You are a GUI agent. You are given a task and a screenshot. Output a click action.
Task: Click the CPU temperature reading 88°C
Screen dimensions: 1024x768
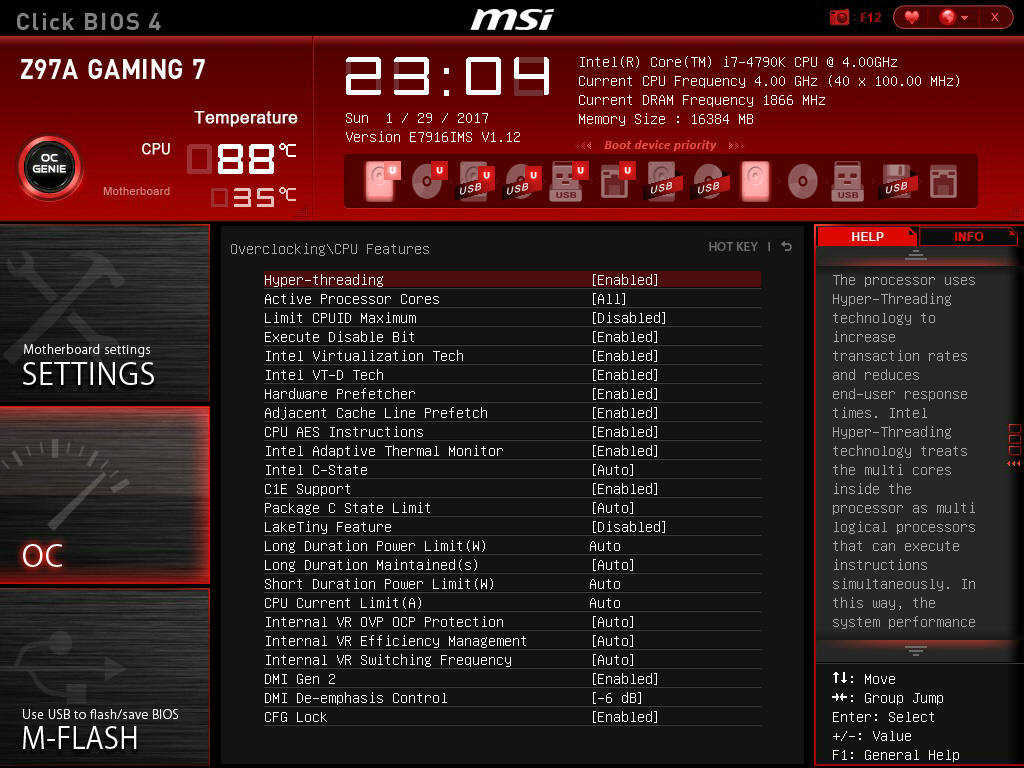(242, 159)
